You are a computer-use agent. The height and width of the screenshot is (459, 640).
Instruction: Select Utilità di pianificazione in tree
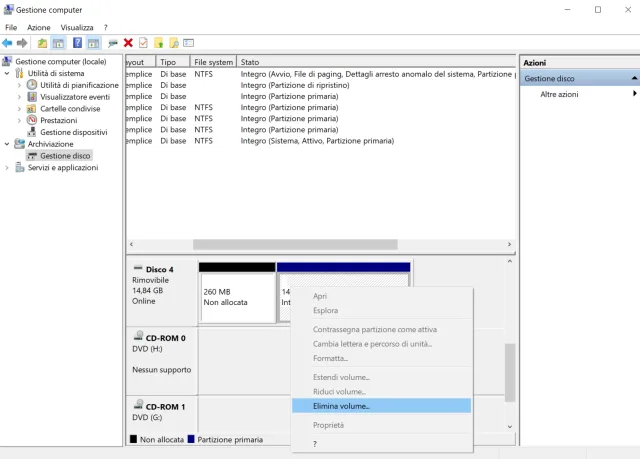(79, 85)
